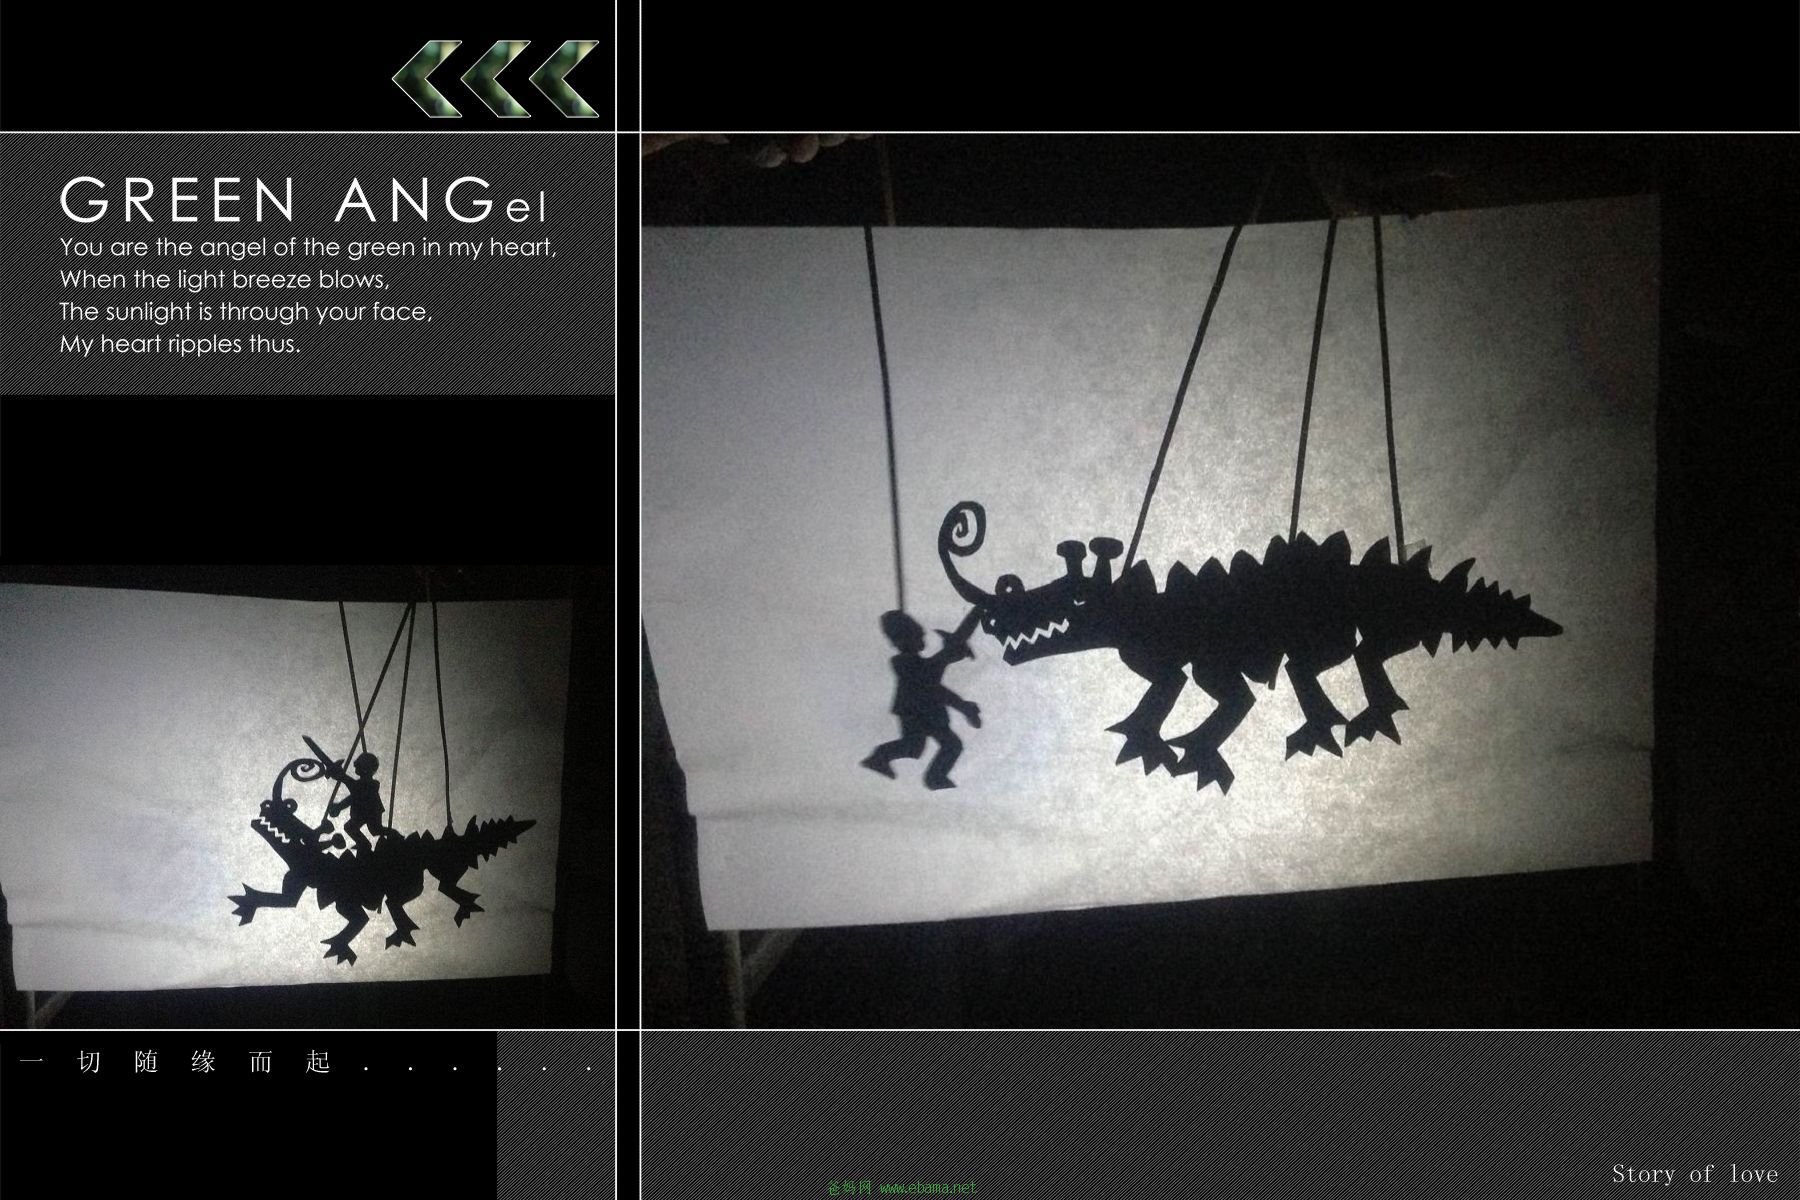Image resolution: width=1800 pixels, height=1200 pixels.
Task: Open the www.ebama.net link at the bottom
Action: pyautogui.click(x=926, y=1188)
